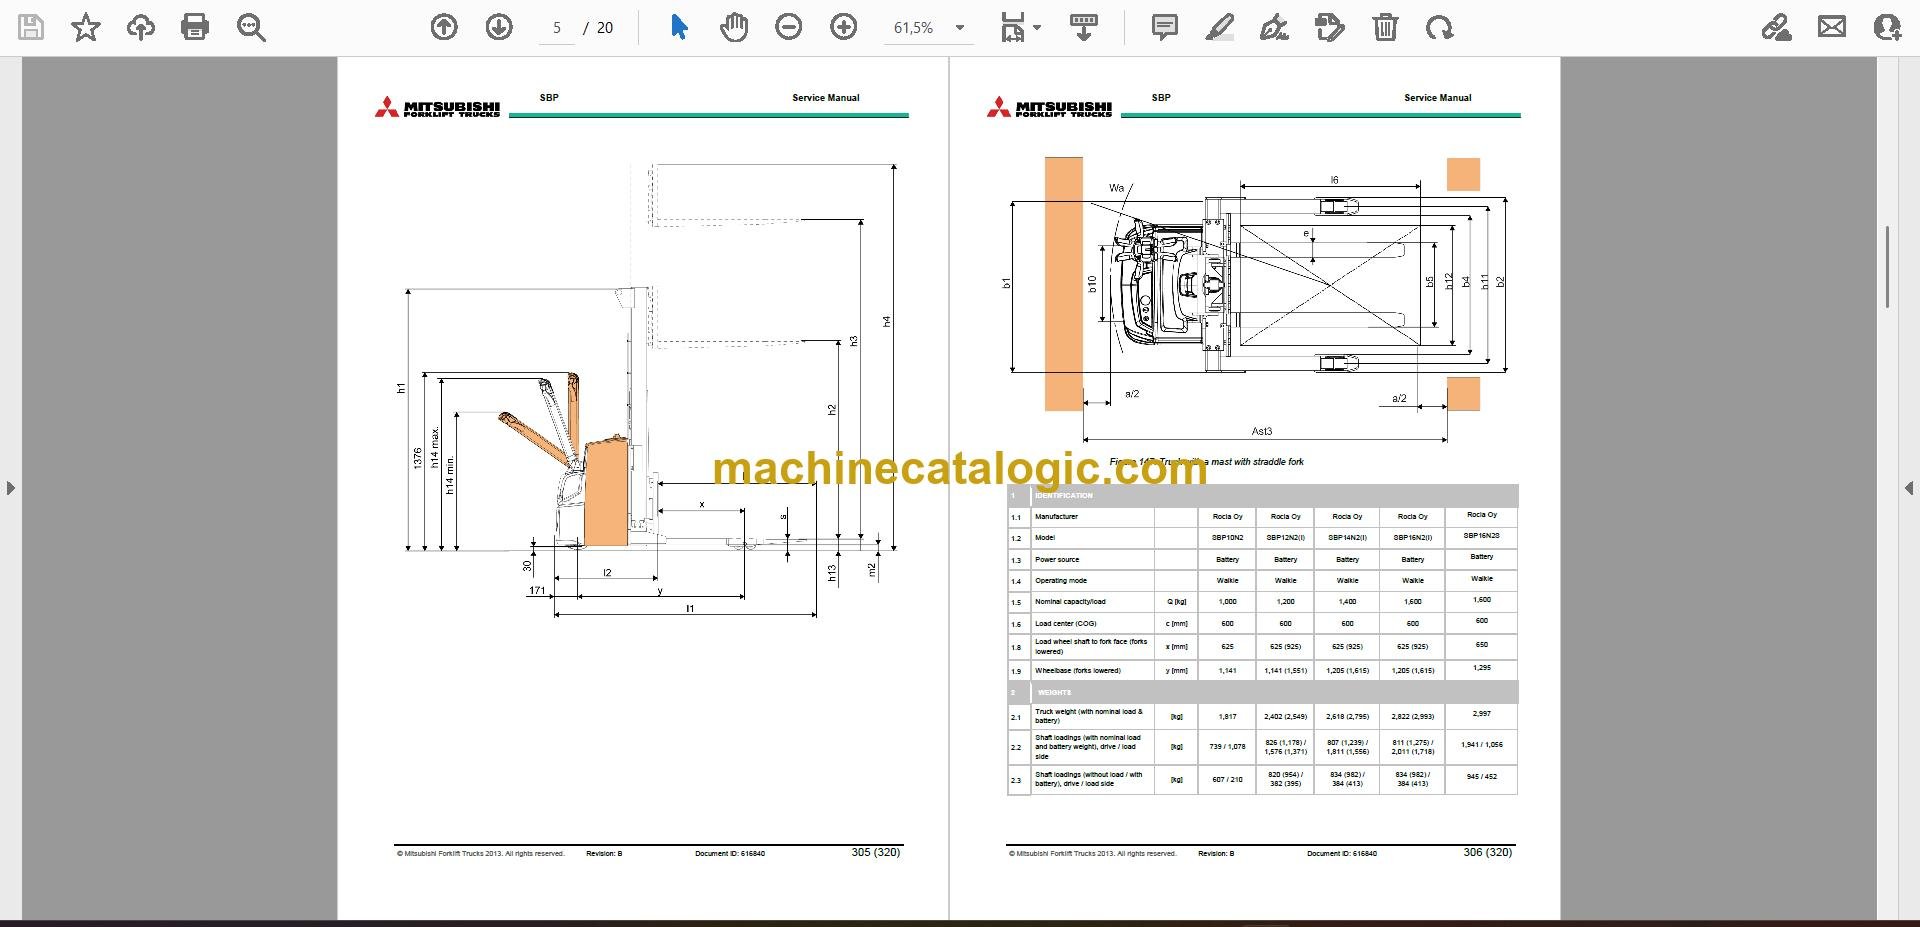The image size is (1920, 927).
Task: Click the "305 (320)" page footer number
Action: click(876, 853)
